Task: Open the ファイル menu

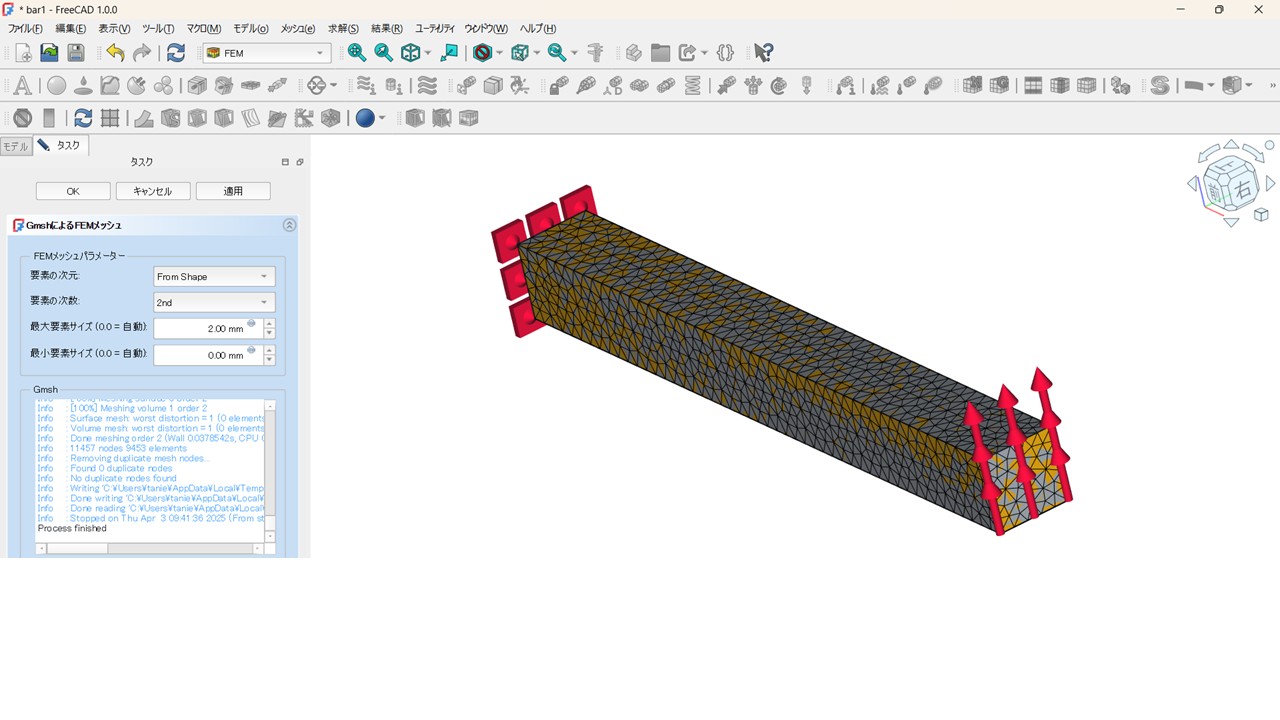Action: pyautogui.click(x=25, y=28)
